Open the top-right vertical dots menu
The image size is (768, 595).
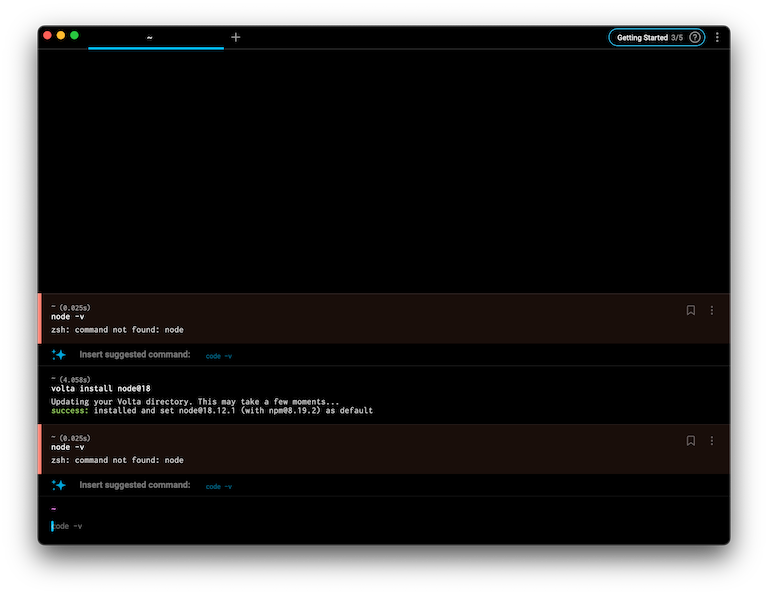[717, 38]
